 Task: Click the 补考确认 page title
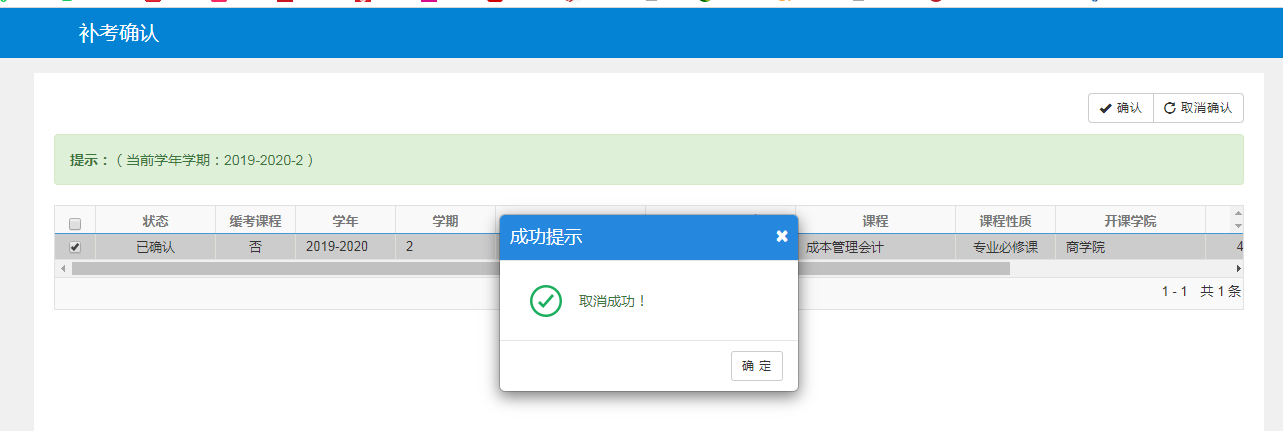click(119, 33)
